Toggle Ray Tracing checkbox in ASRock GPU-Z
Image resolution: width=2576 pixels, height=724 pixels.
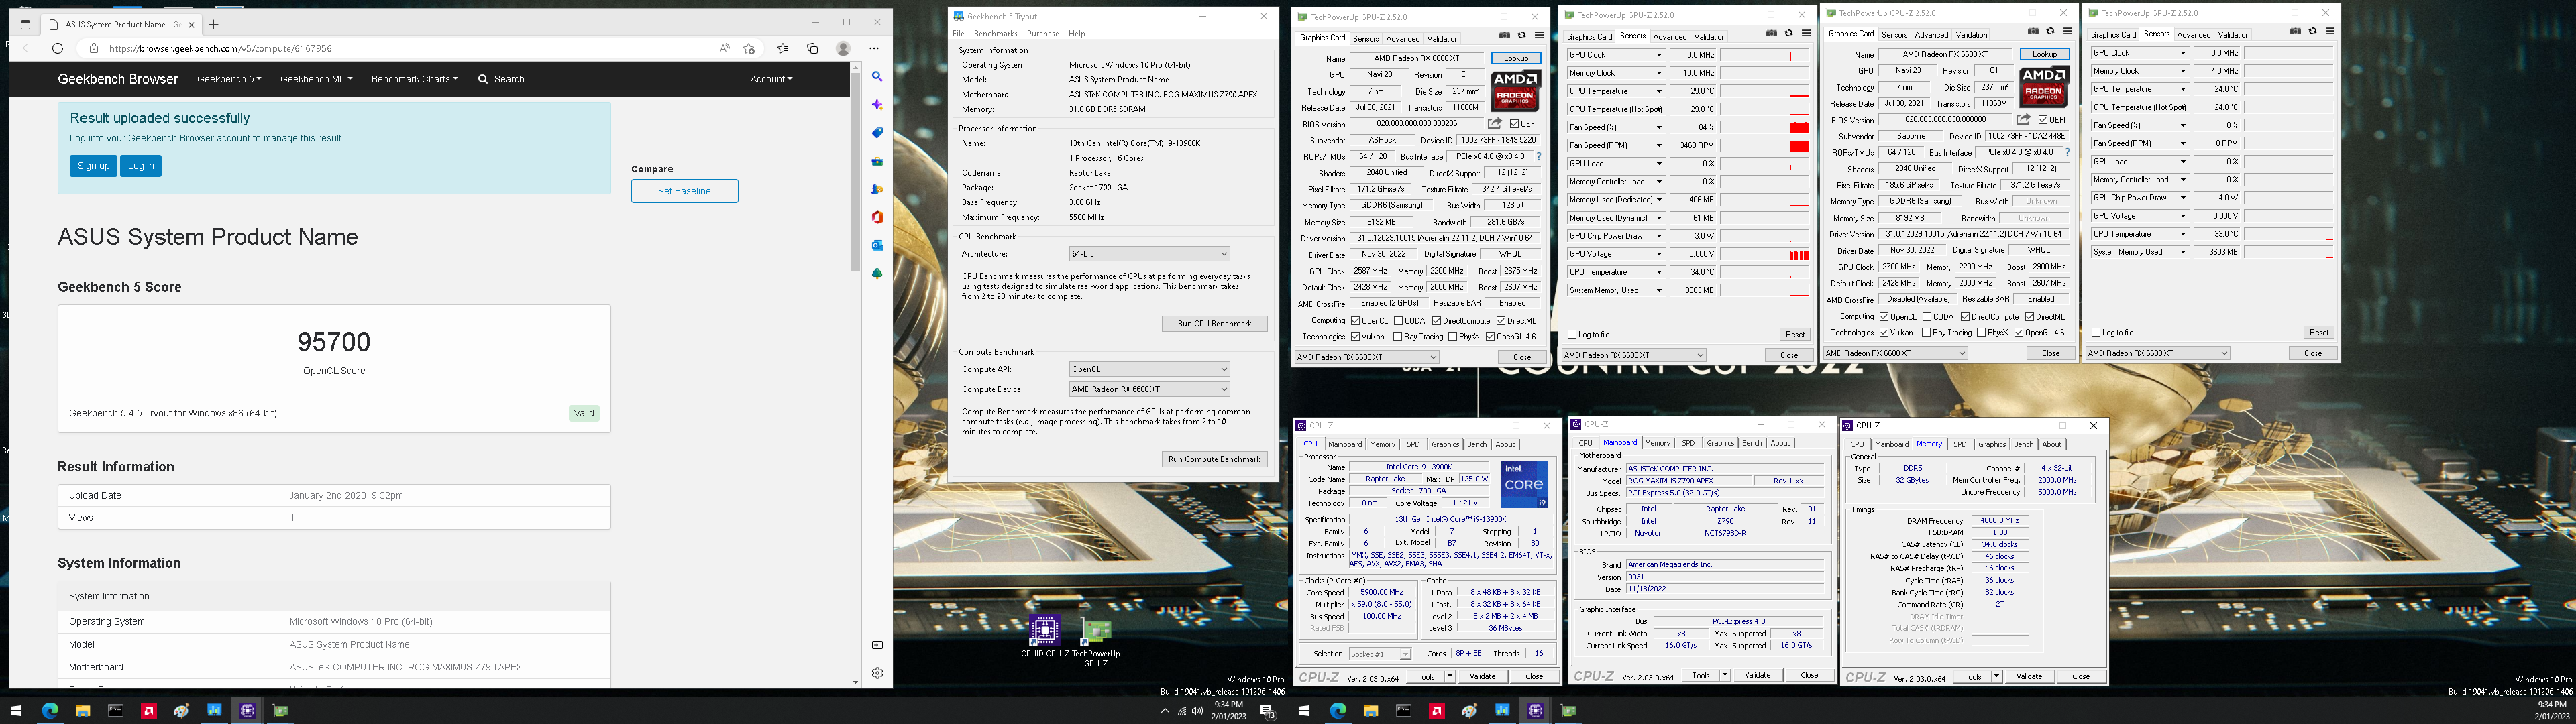[x=1398, y=337]
